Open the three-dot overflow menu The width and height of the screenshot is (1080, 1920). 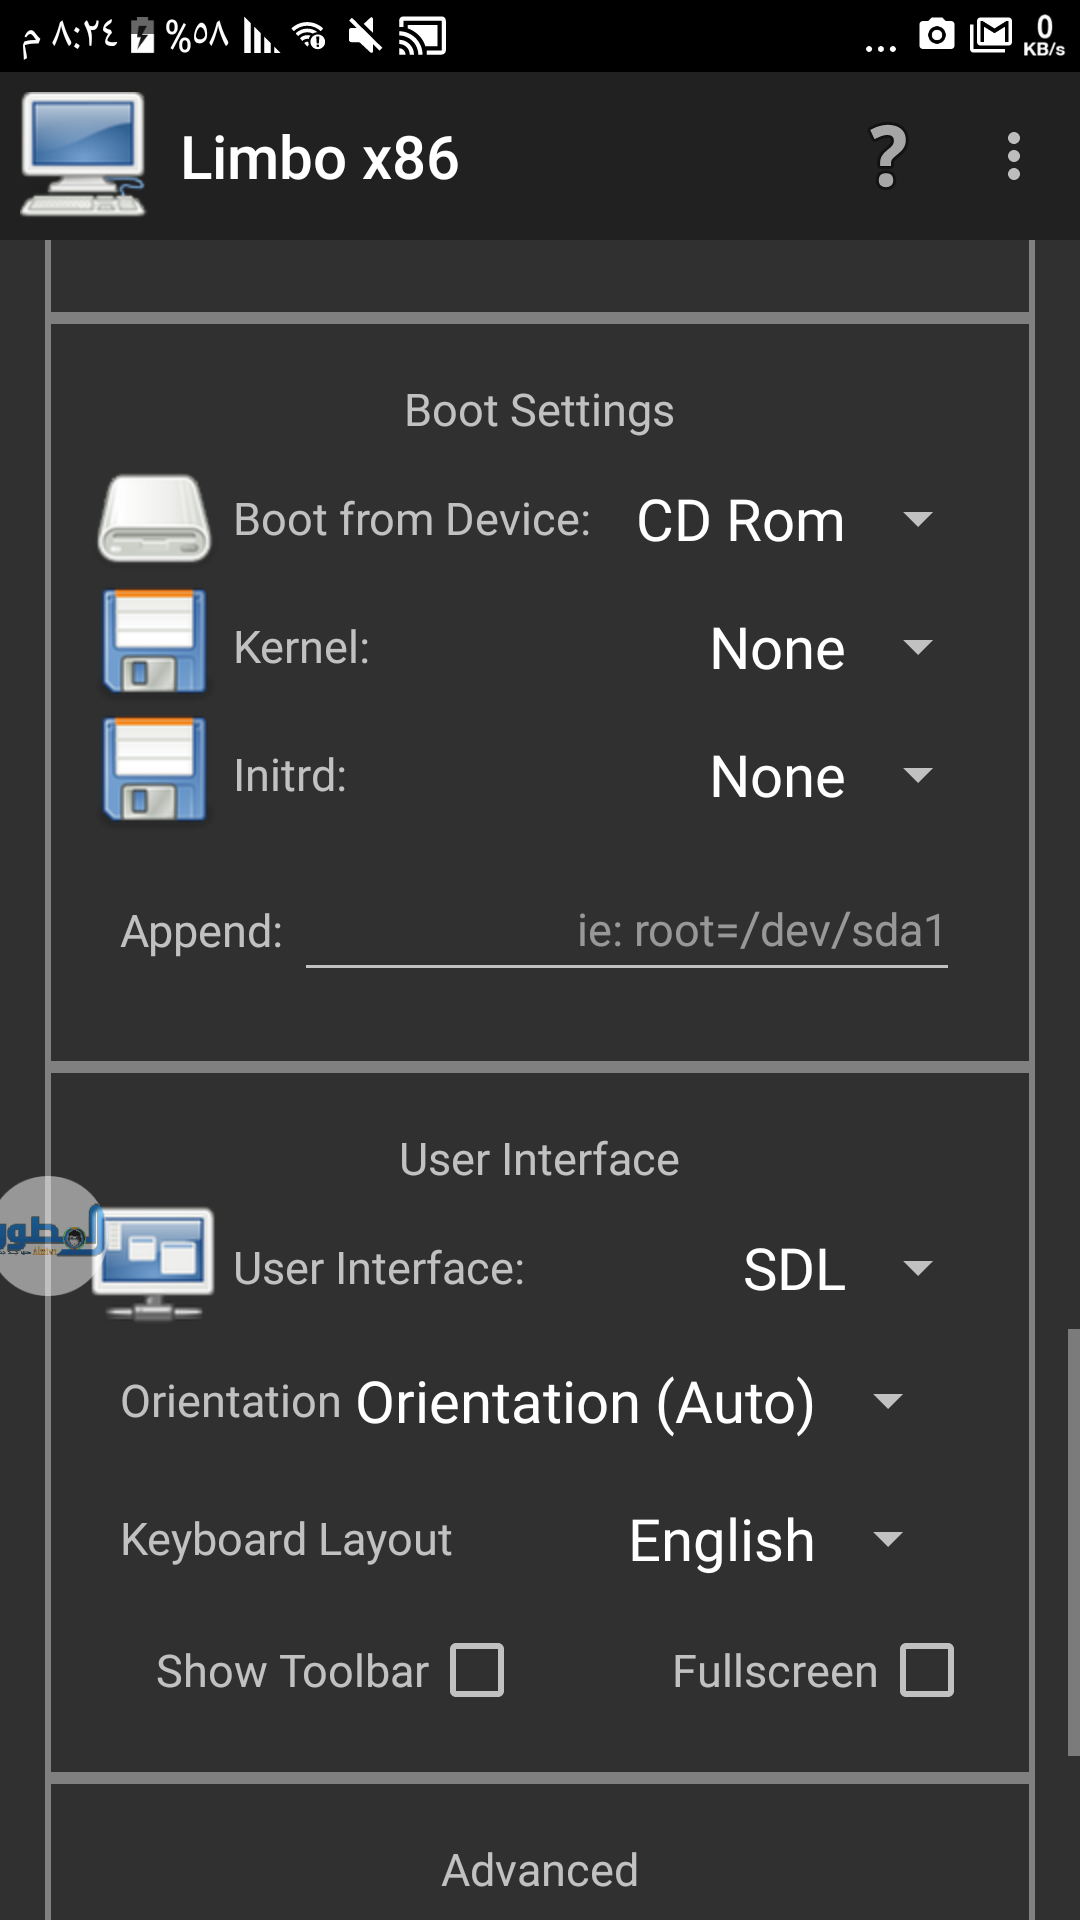[1013, 157]
